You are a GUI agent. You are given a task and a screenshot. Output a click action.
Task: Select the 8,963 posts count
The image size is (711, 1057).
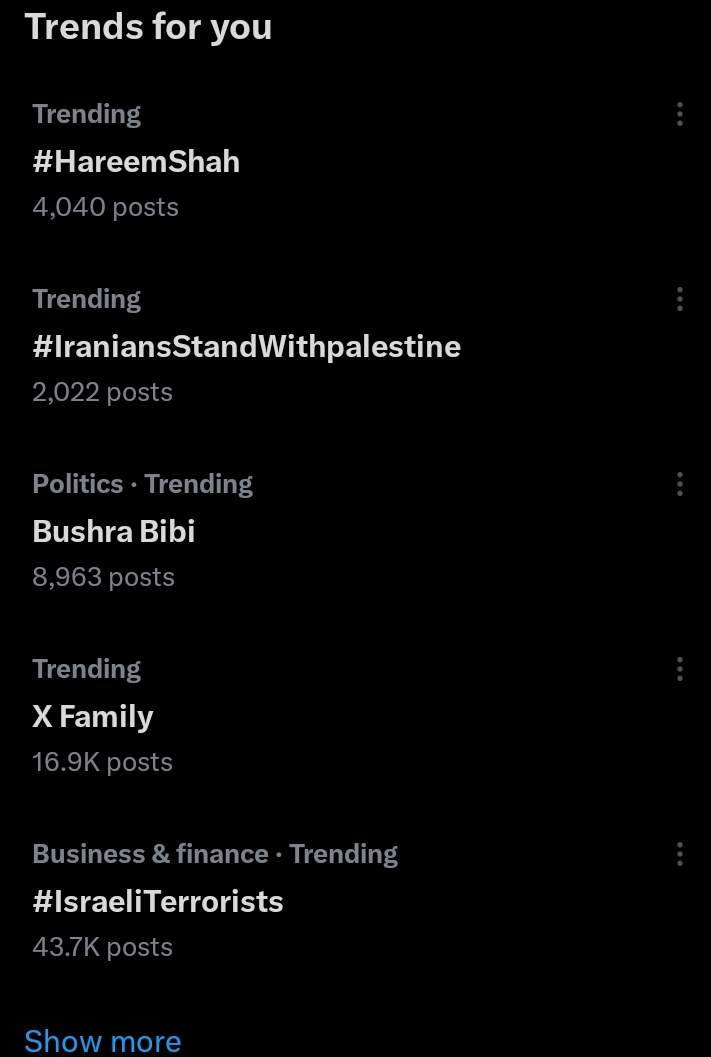(x=104, y=578)
